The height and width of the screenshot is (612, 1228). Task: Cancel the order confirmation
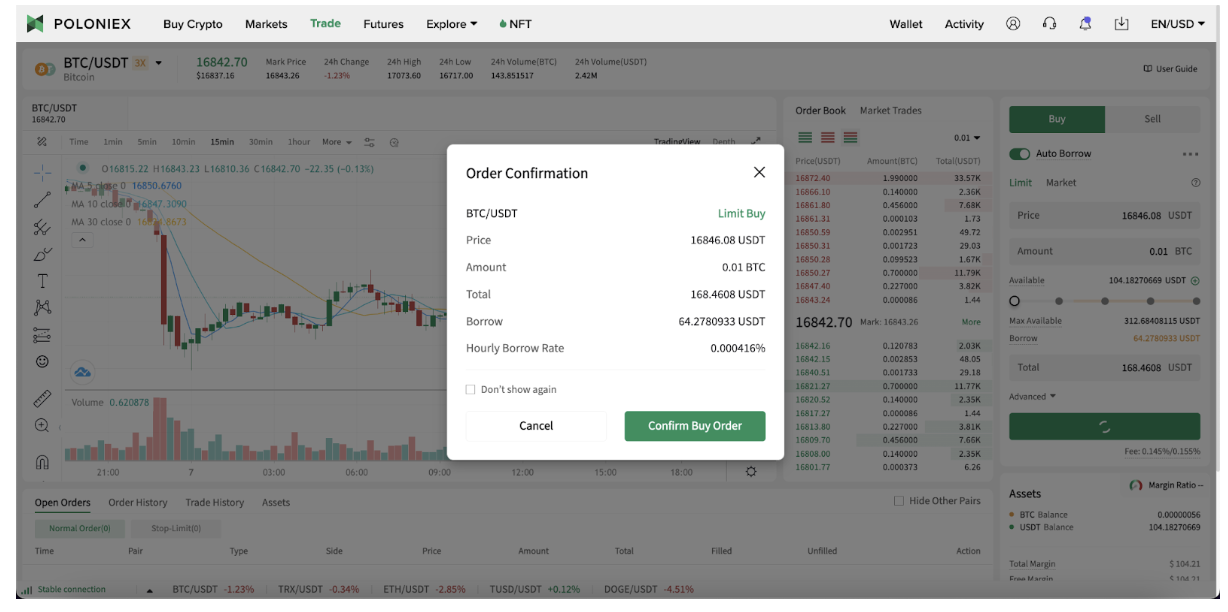536,426
